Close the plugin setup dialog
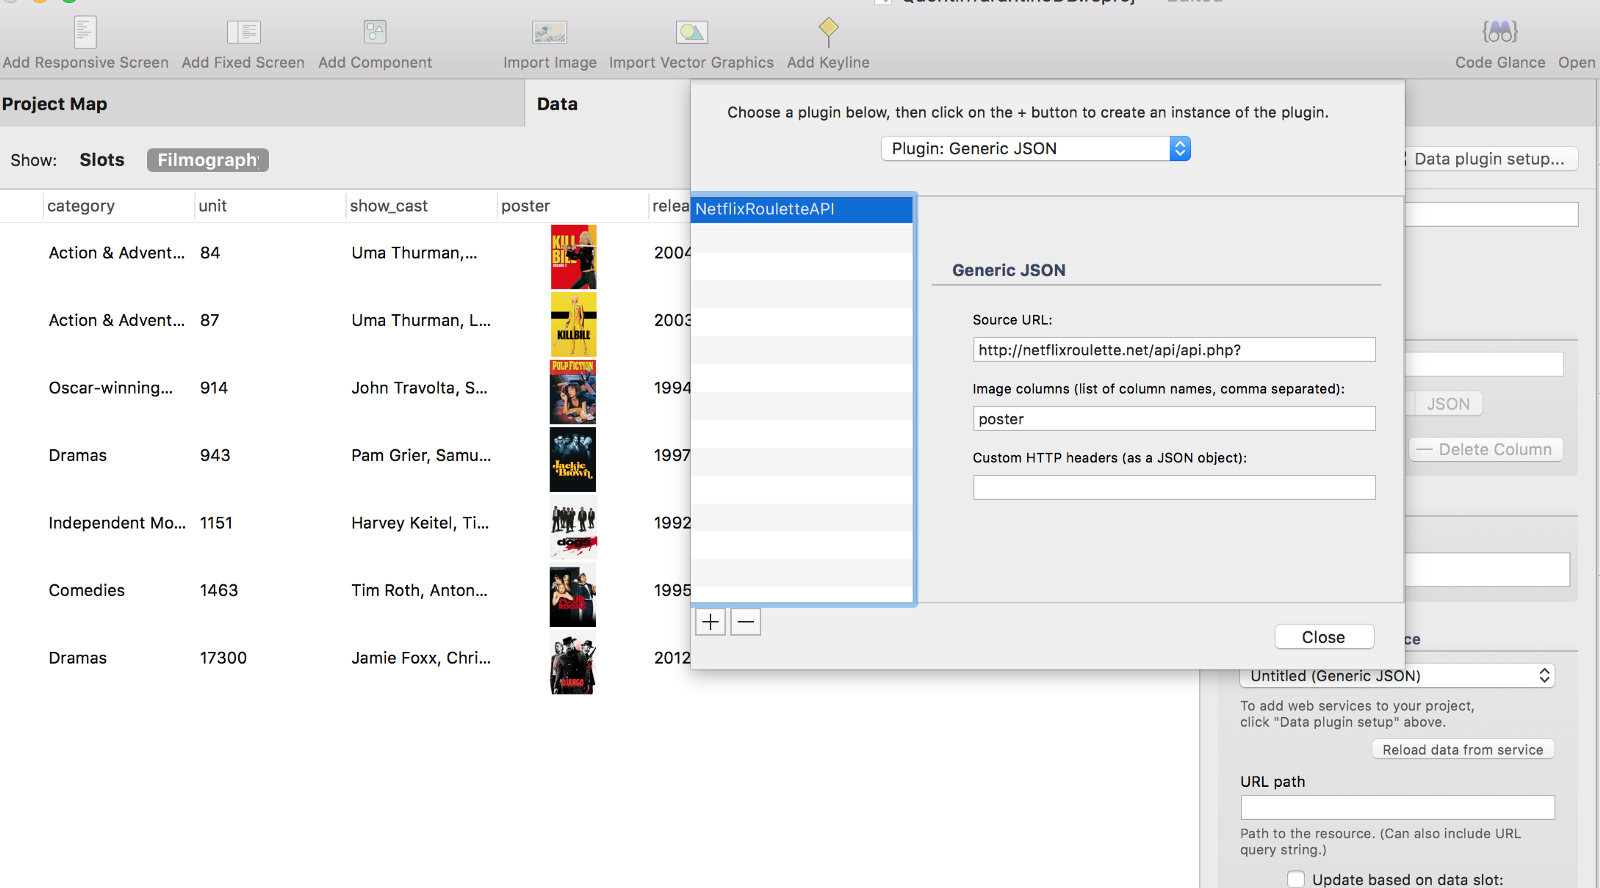This screenshot has height=888, width=1600. pyautogui.click(x=1323, y=637)
